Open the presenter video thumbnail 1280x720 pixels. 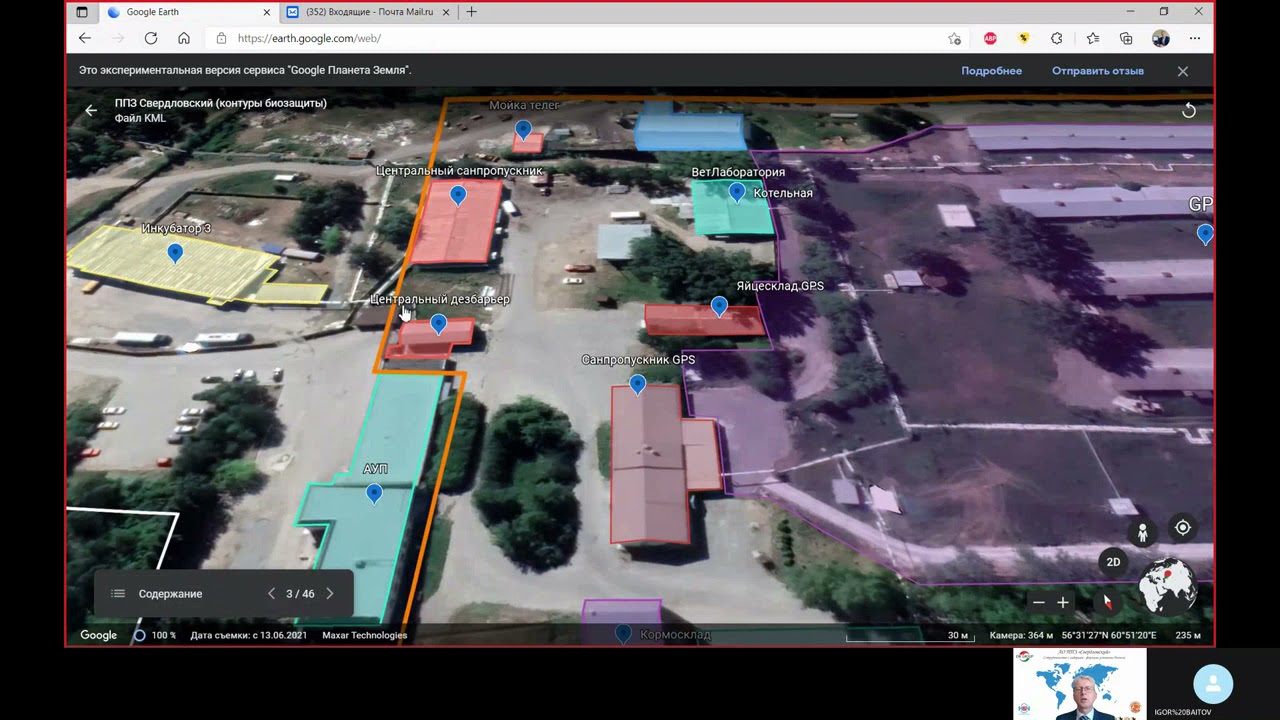point(1080,684)
